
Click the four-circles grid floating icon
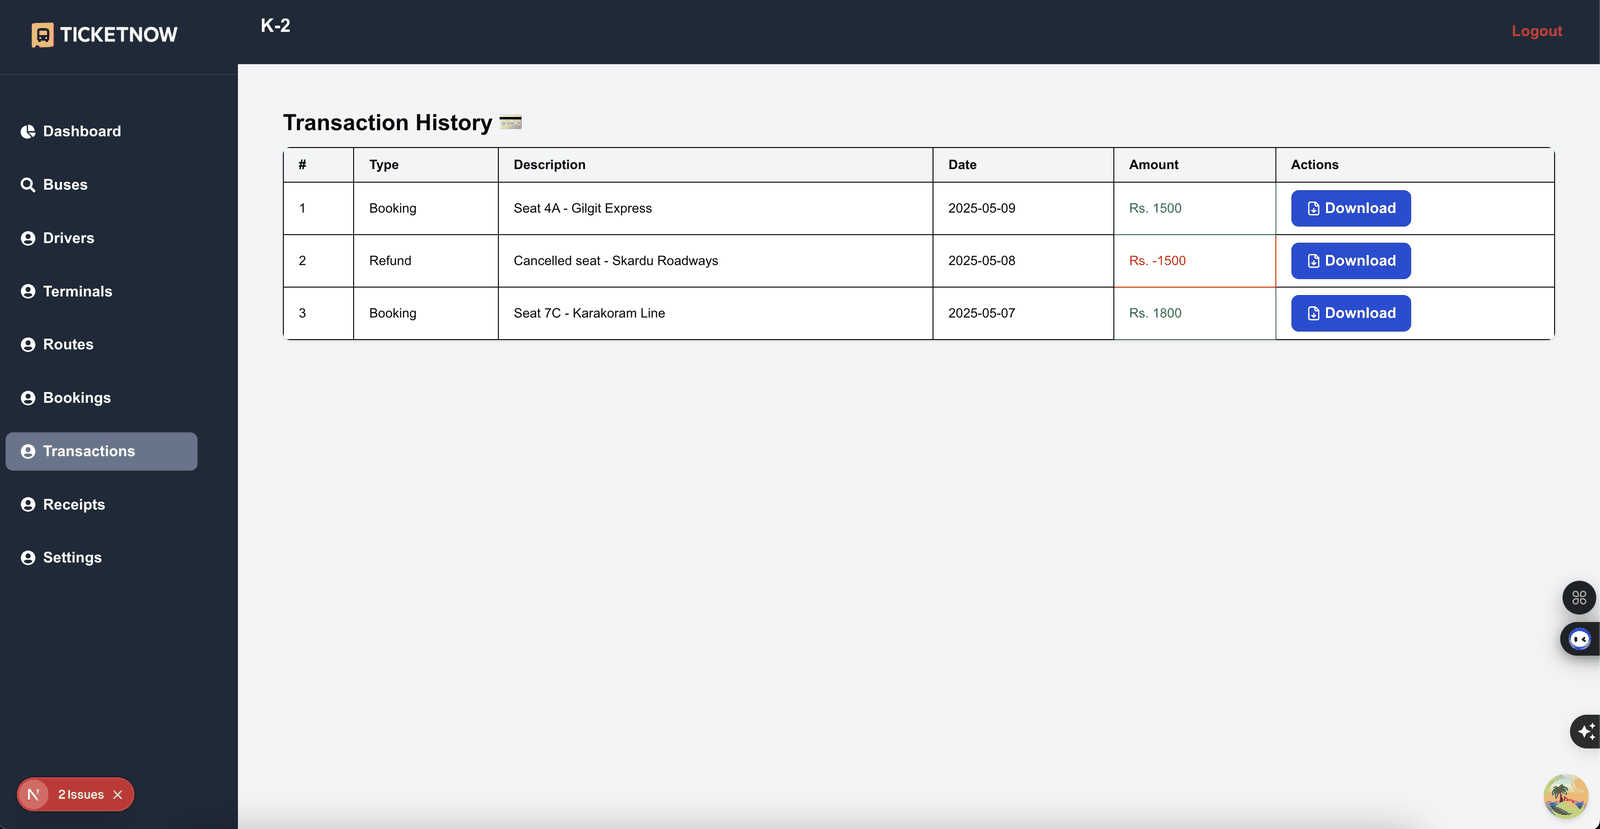coord(1579,598)
